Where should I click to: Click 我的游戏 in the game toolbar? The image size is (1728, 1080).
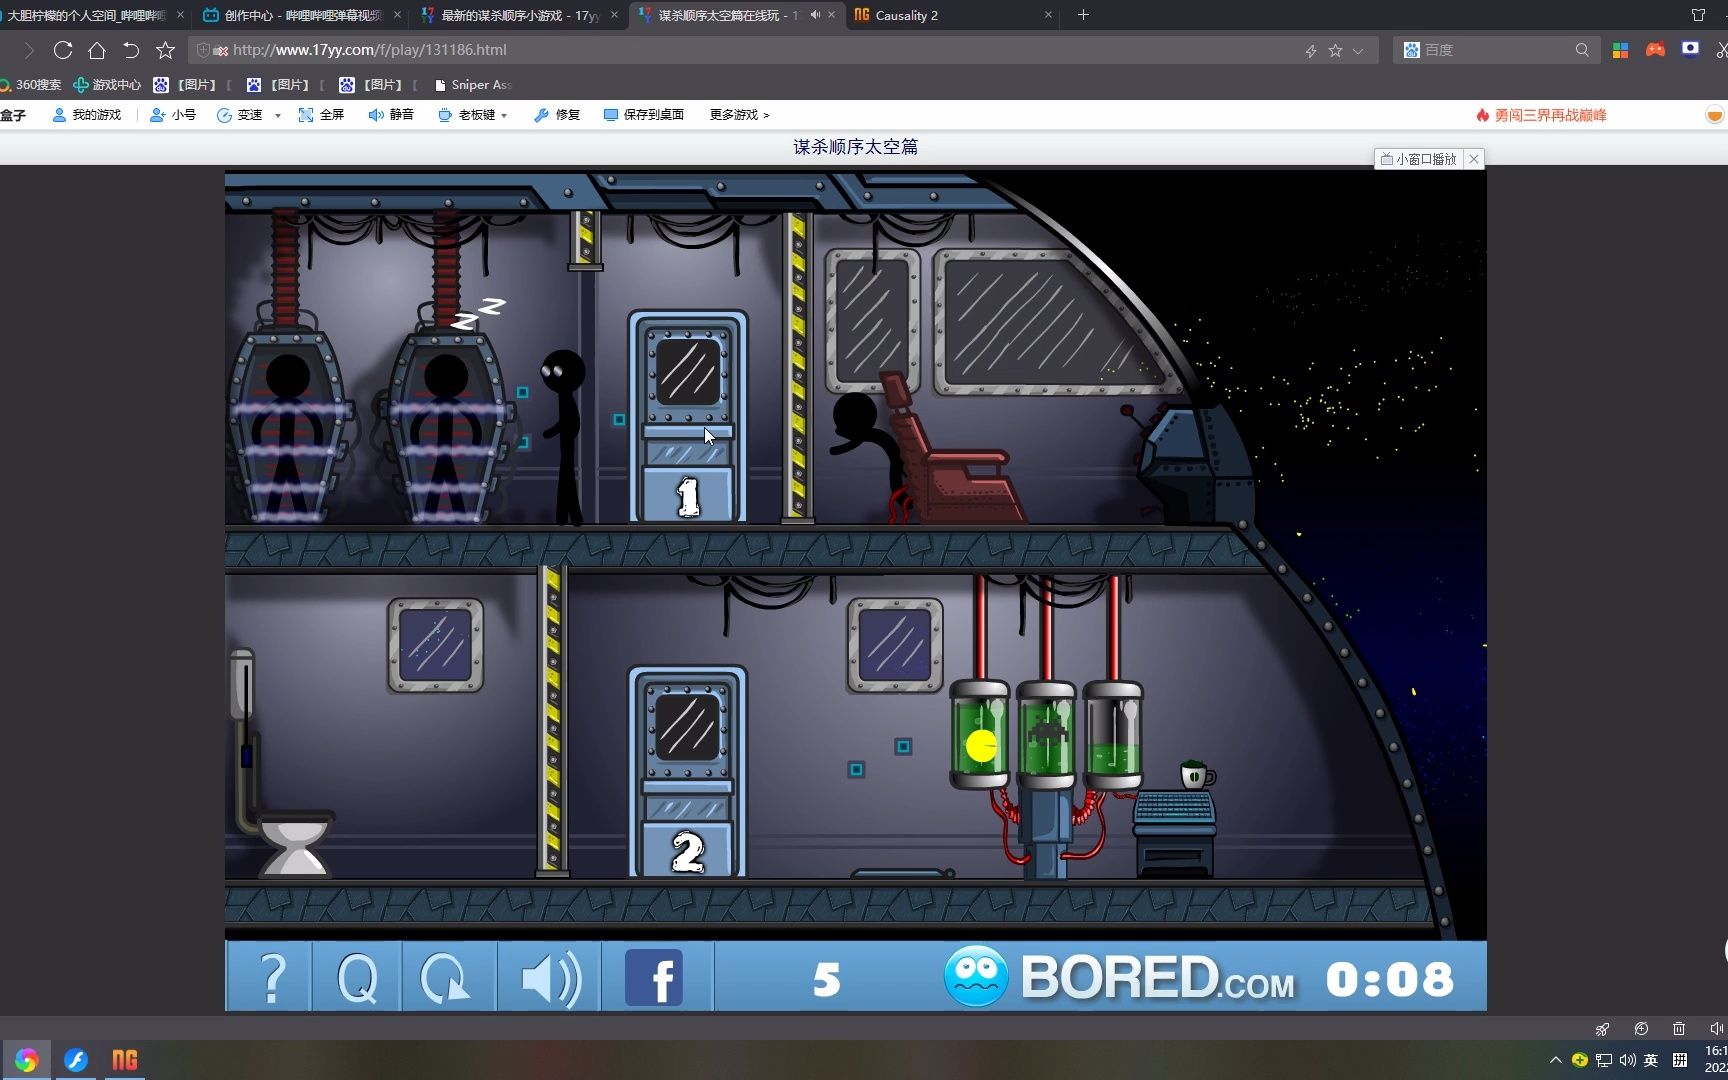(87, 115)
